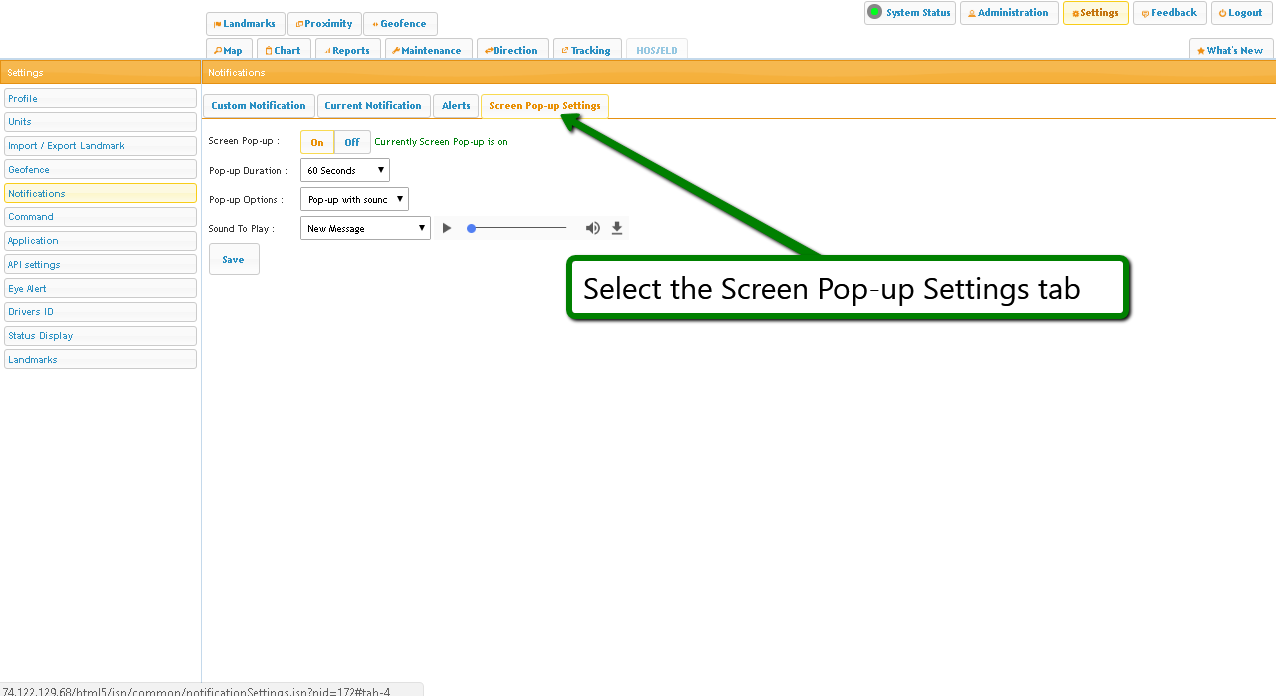1276x696 pixels.
Task: Open the System Status indicator
Action: [909, 13]
